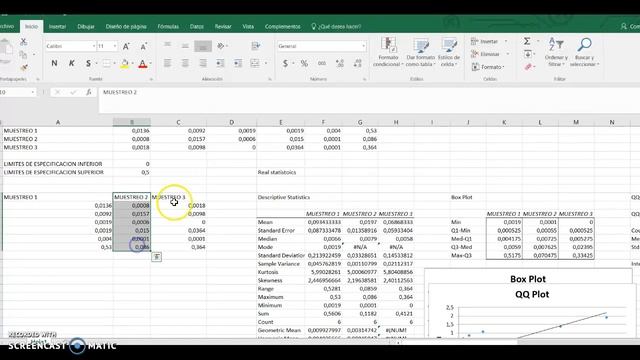Open the Name Box dropdown
The height and width of the screenshot is (360, 640).
pos(33,93)
